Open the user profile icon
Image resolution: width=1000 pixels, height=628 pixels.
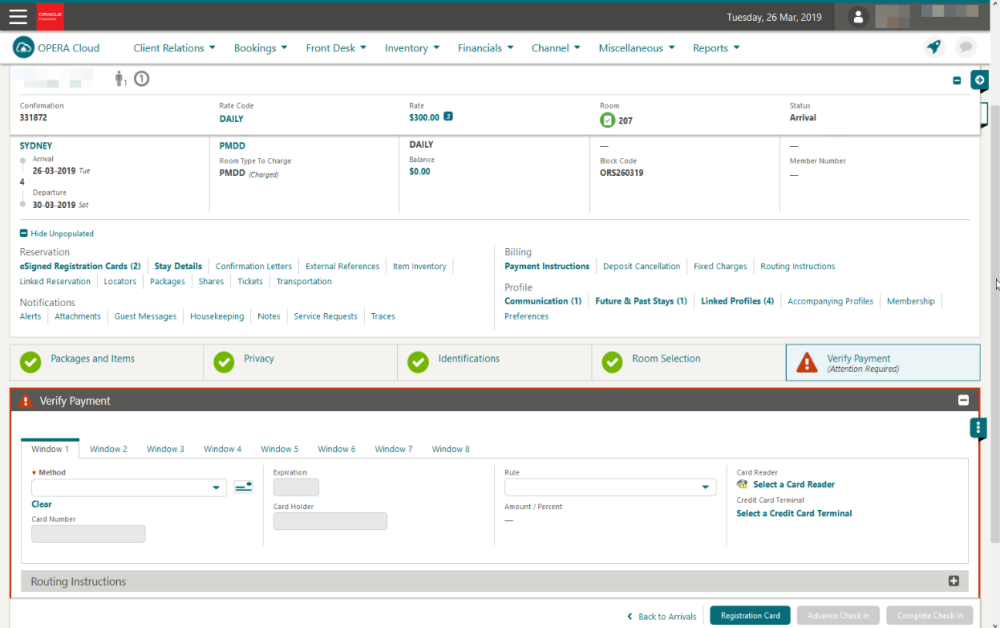click(x=858, y=17)
